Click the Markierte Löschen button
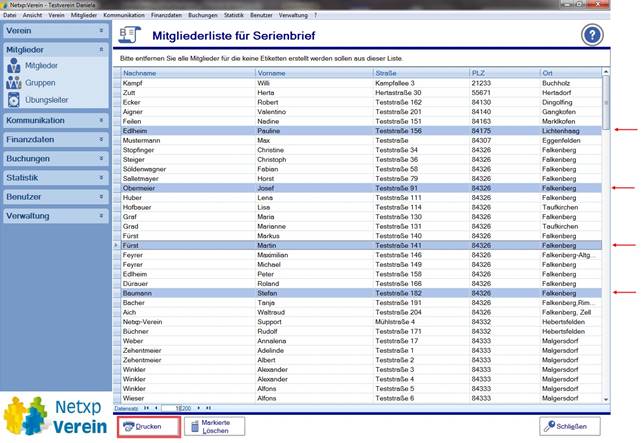Image resolution: width=643 pixels, height=443 pixels. (214, 427)
